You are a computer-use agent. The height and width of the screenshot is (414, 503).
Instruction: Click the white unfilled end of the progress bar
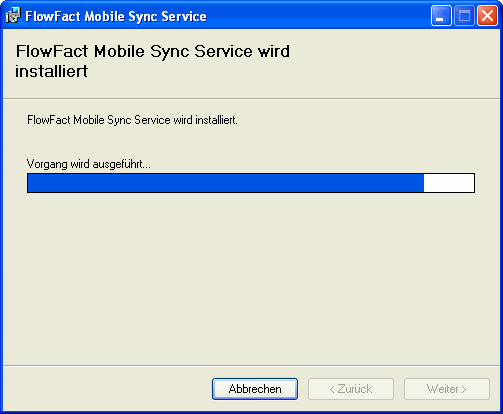[449, 183]
